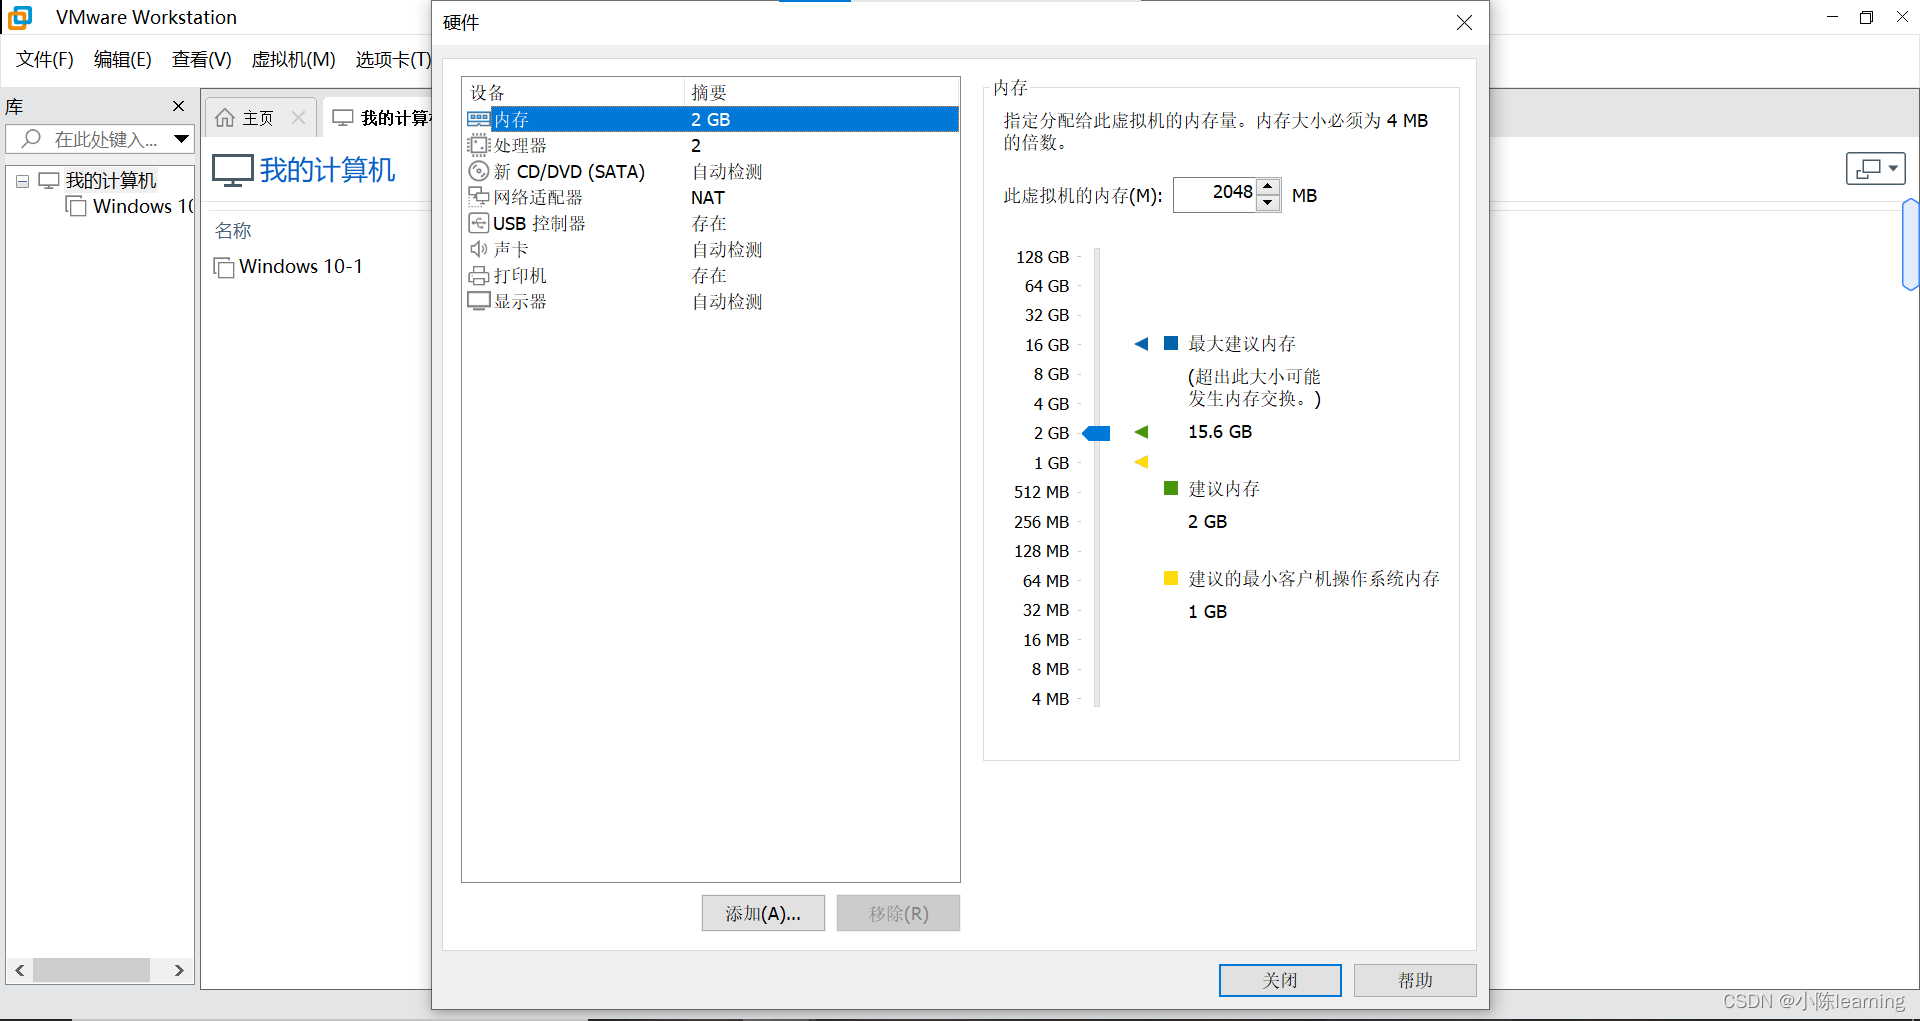
Task: Set memory slider to 512 MB mark
Action: (x=1097, y=492)
